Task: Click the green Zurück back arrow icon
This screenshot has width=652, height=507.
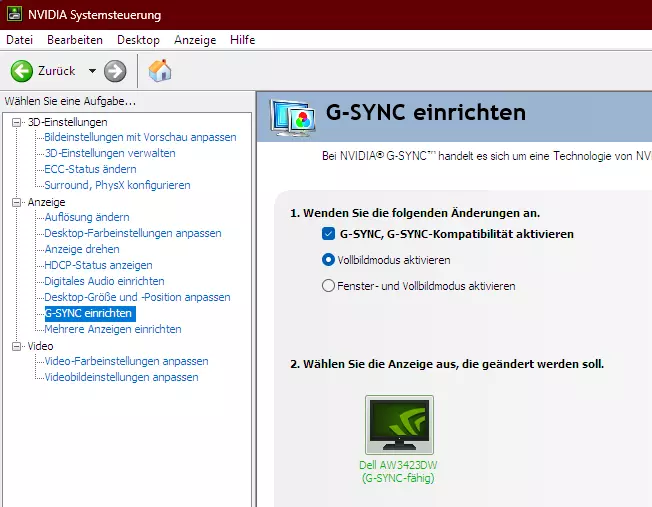Action: (x=22, y=71)
